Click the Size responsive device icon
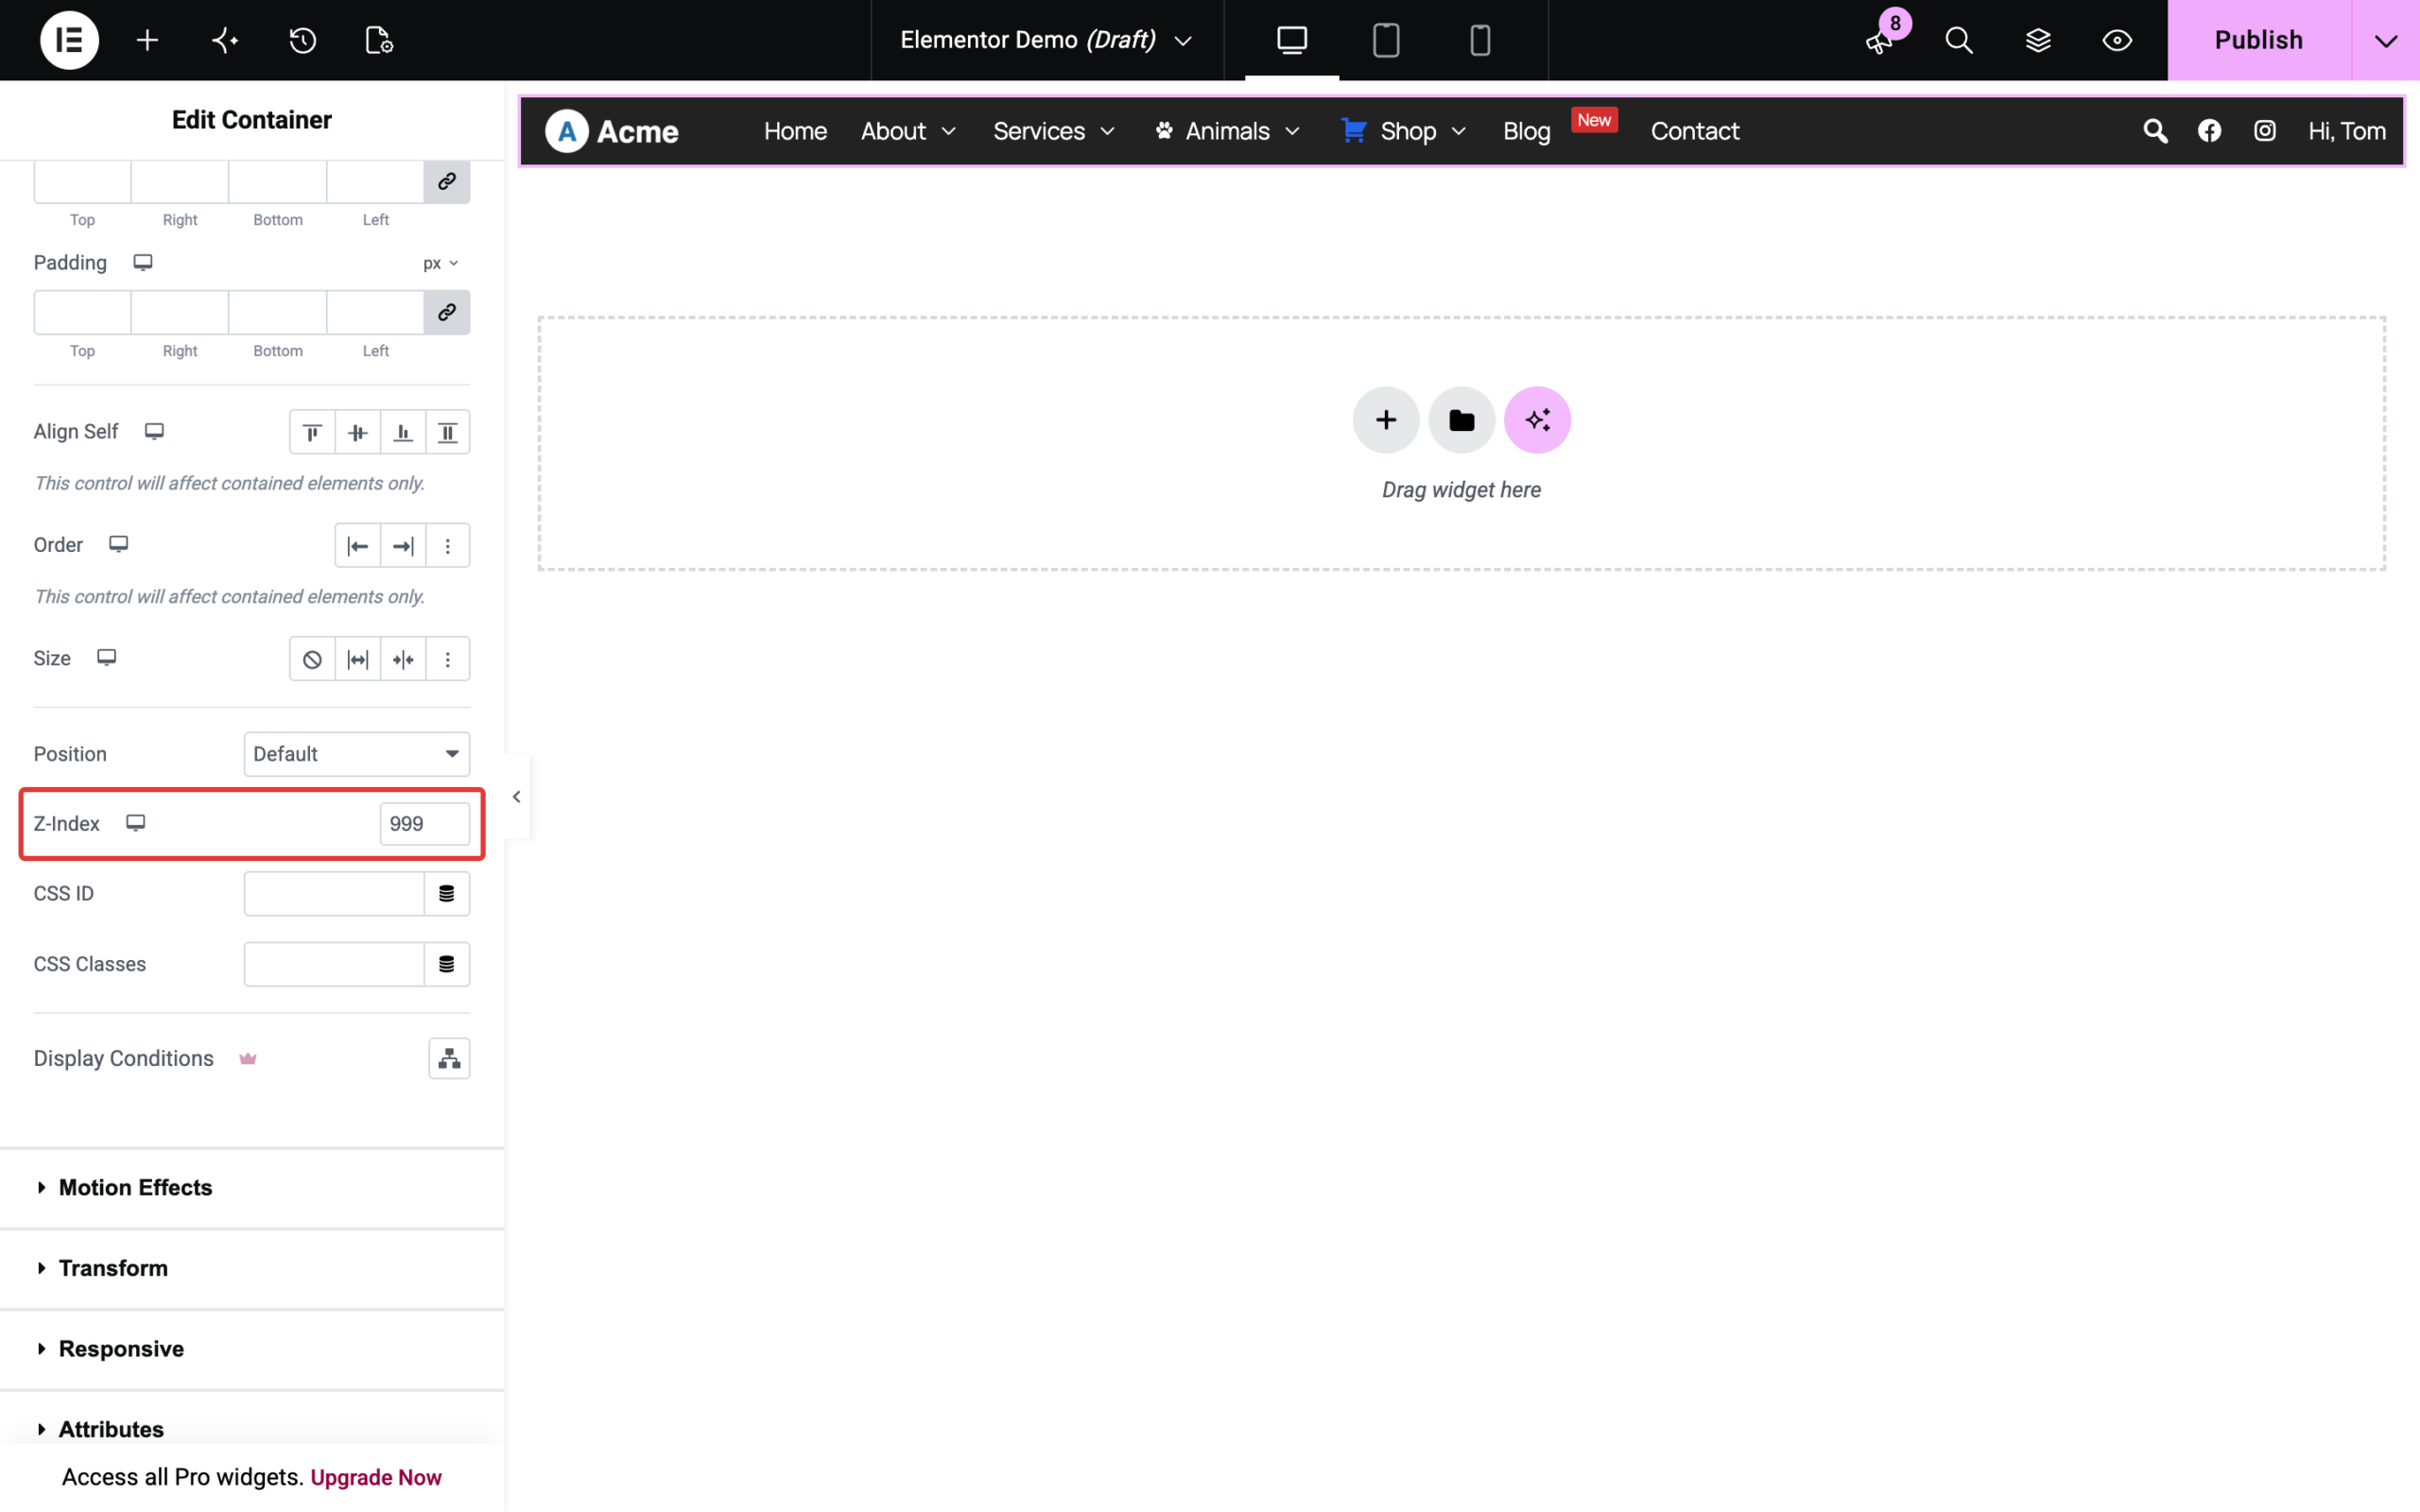The image size is (2420, 1512). tap(107, 657)
